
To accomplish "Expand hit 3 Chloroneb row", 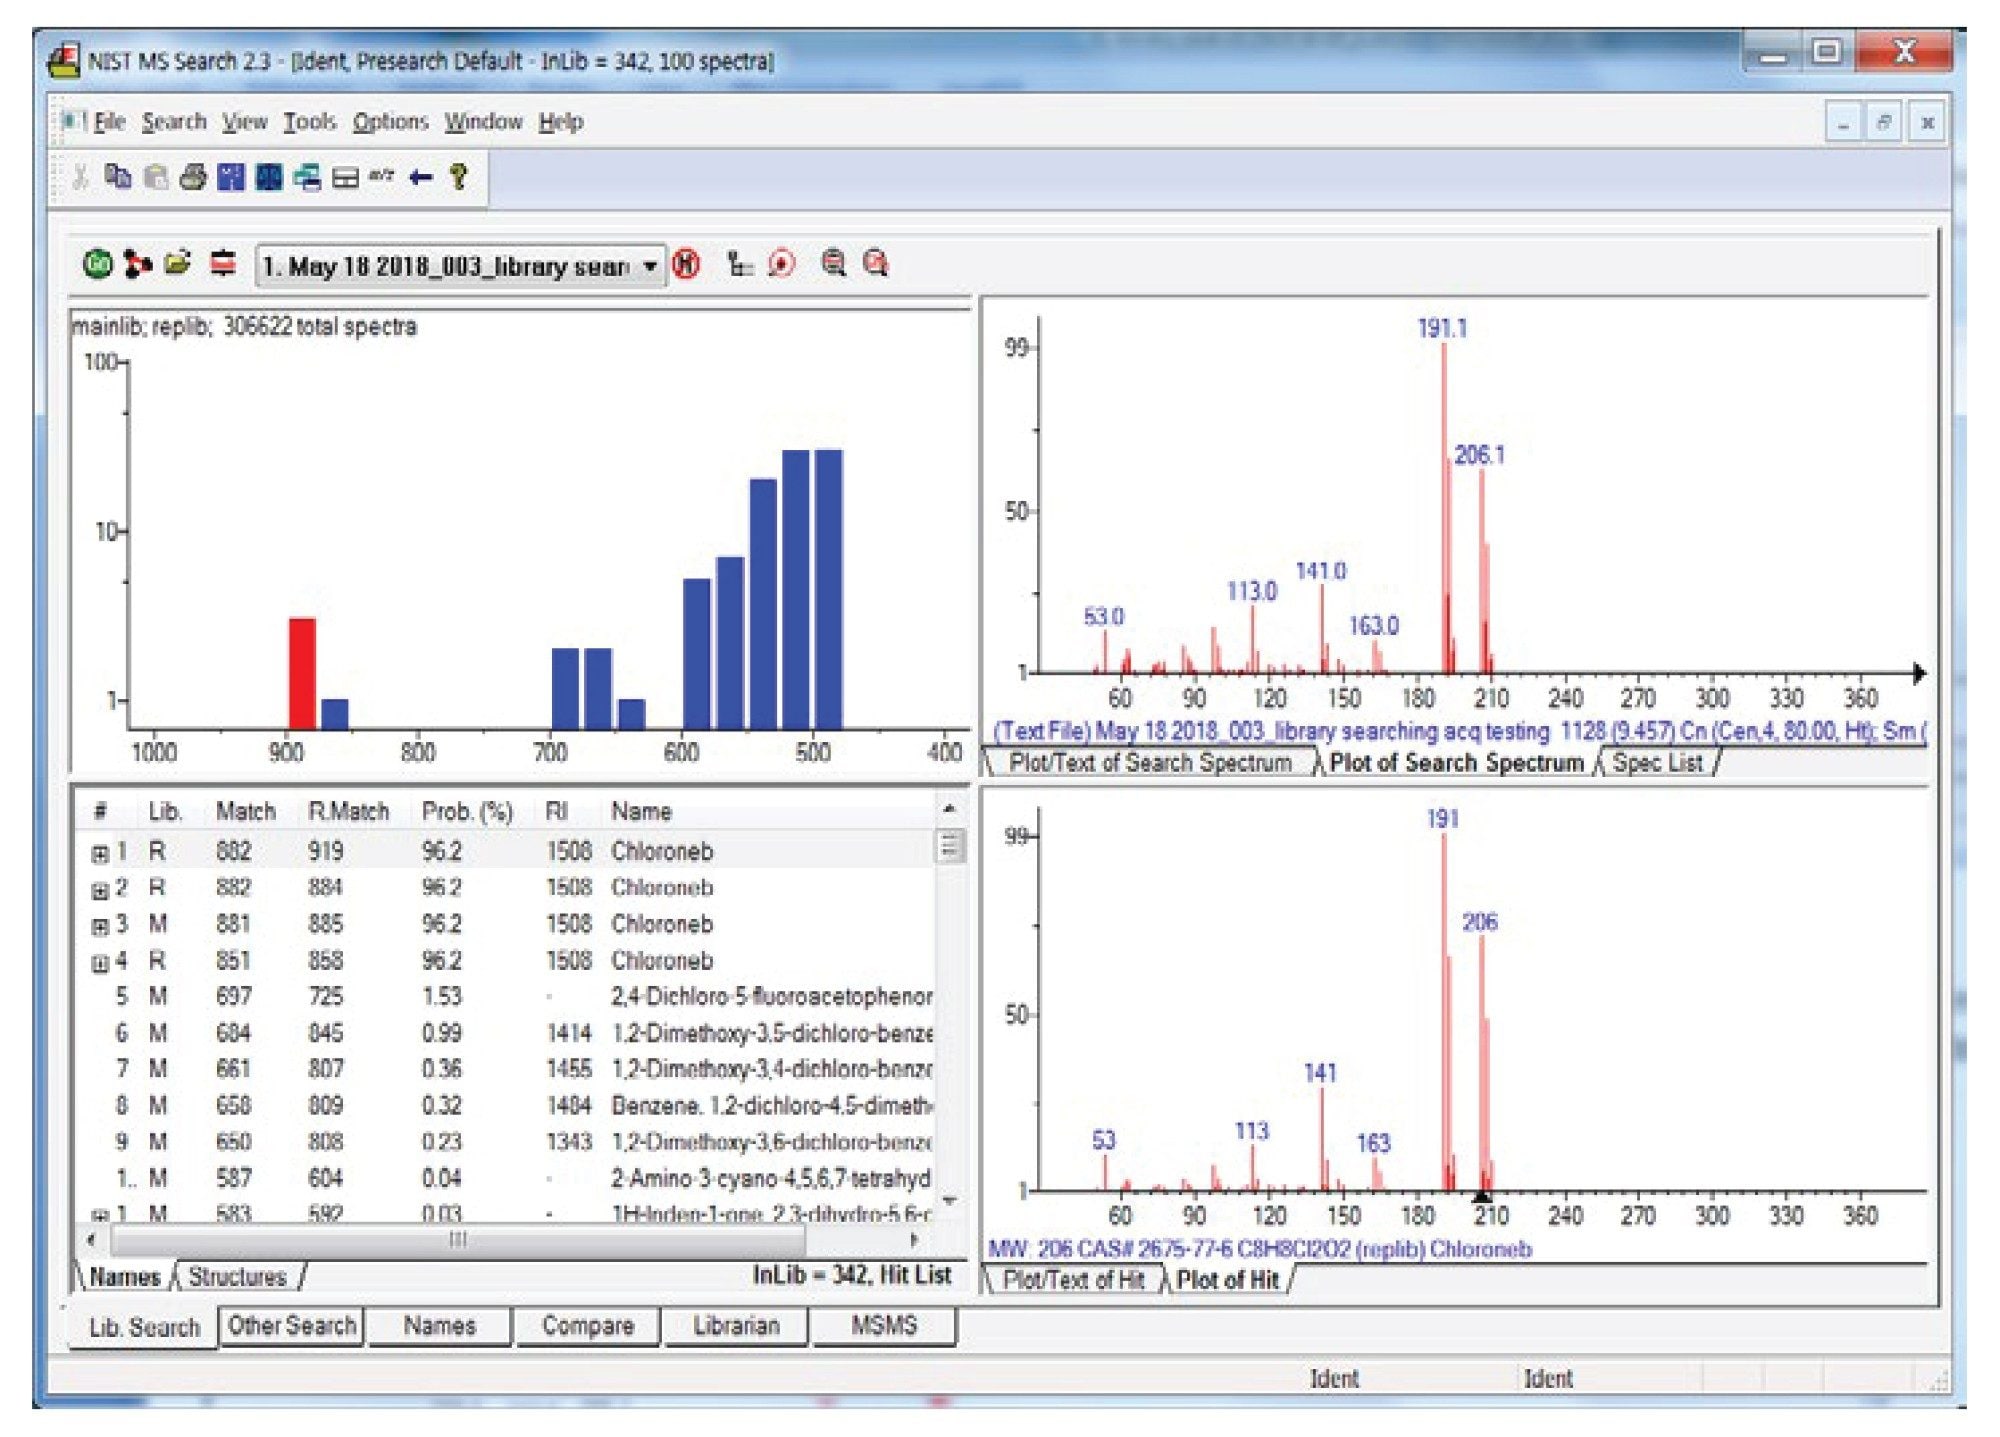I will click(x=100, y=926).
